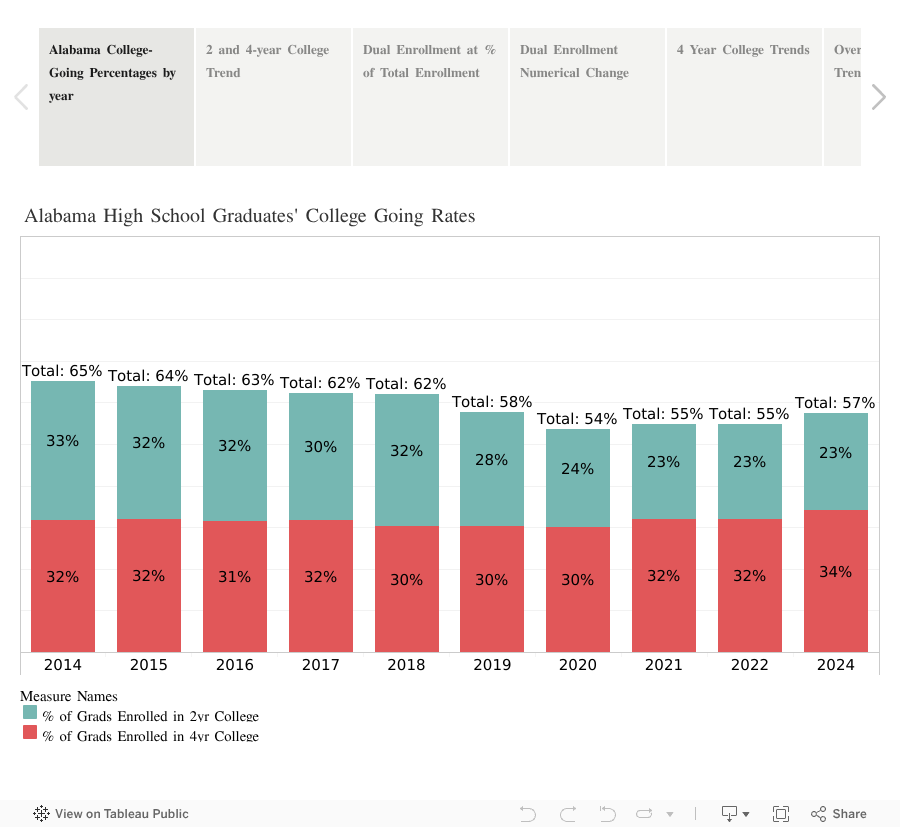Click the Redo icon in the Tableau toolbar

point(567,813)
